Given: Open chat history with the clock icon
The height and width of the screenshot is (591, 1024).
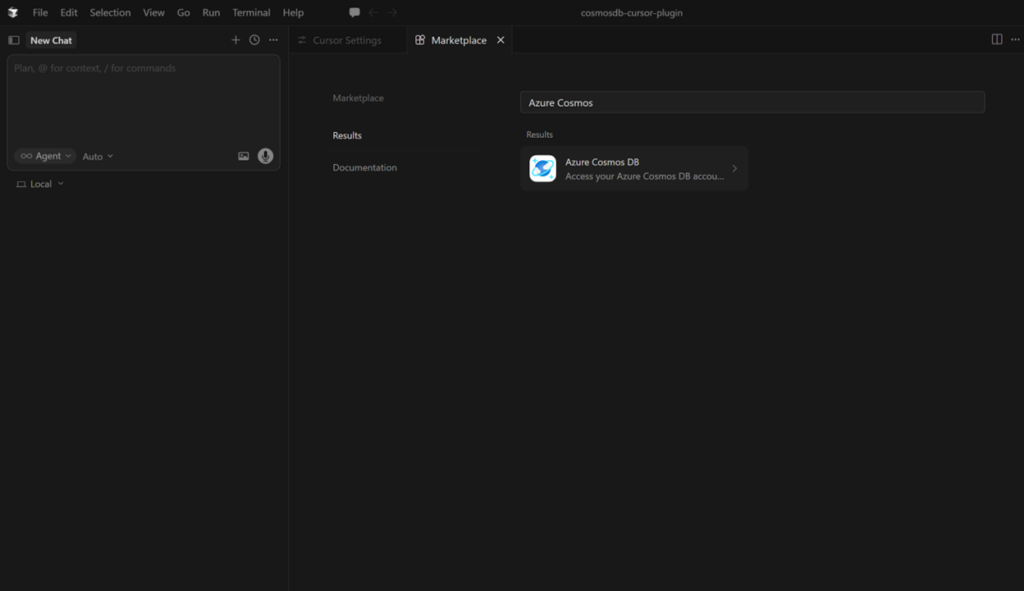Looking at the screenshot, I should [x=253, y=40].
